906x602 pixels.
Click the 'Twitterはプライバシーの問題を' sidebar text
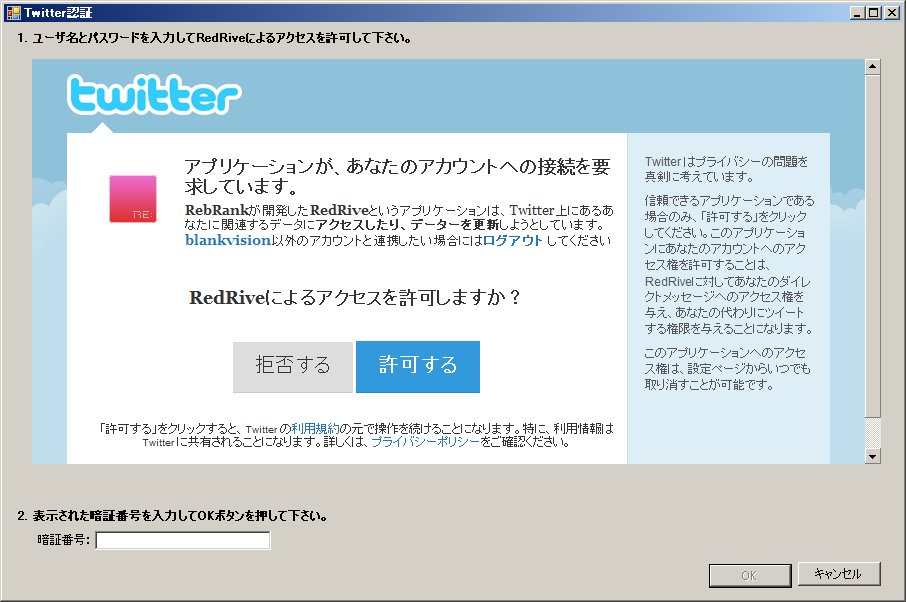tap(726, 162)
